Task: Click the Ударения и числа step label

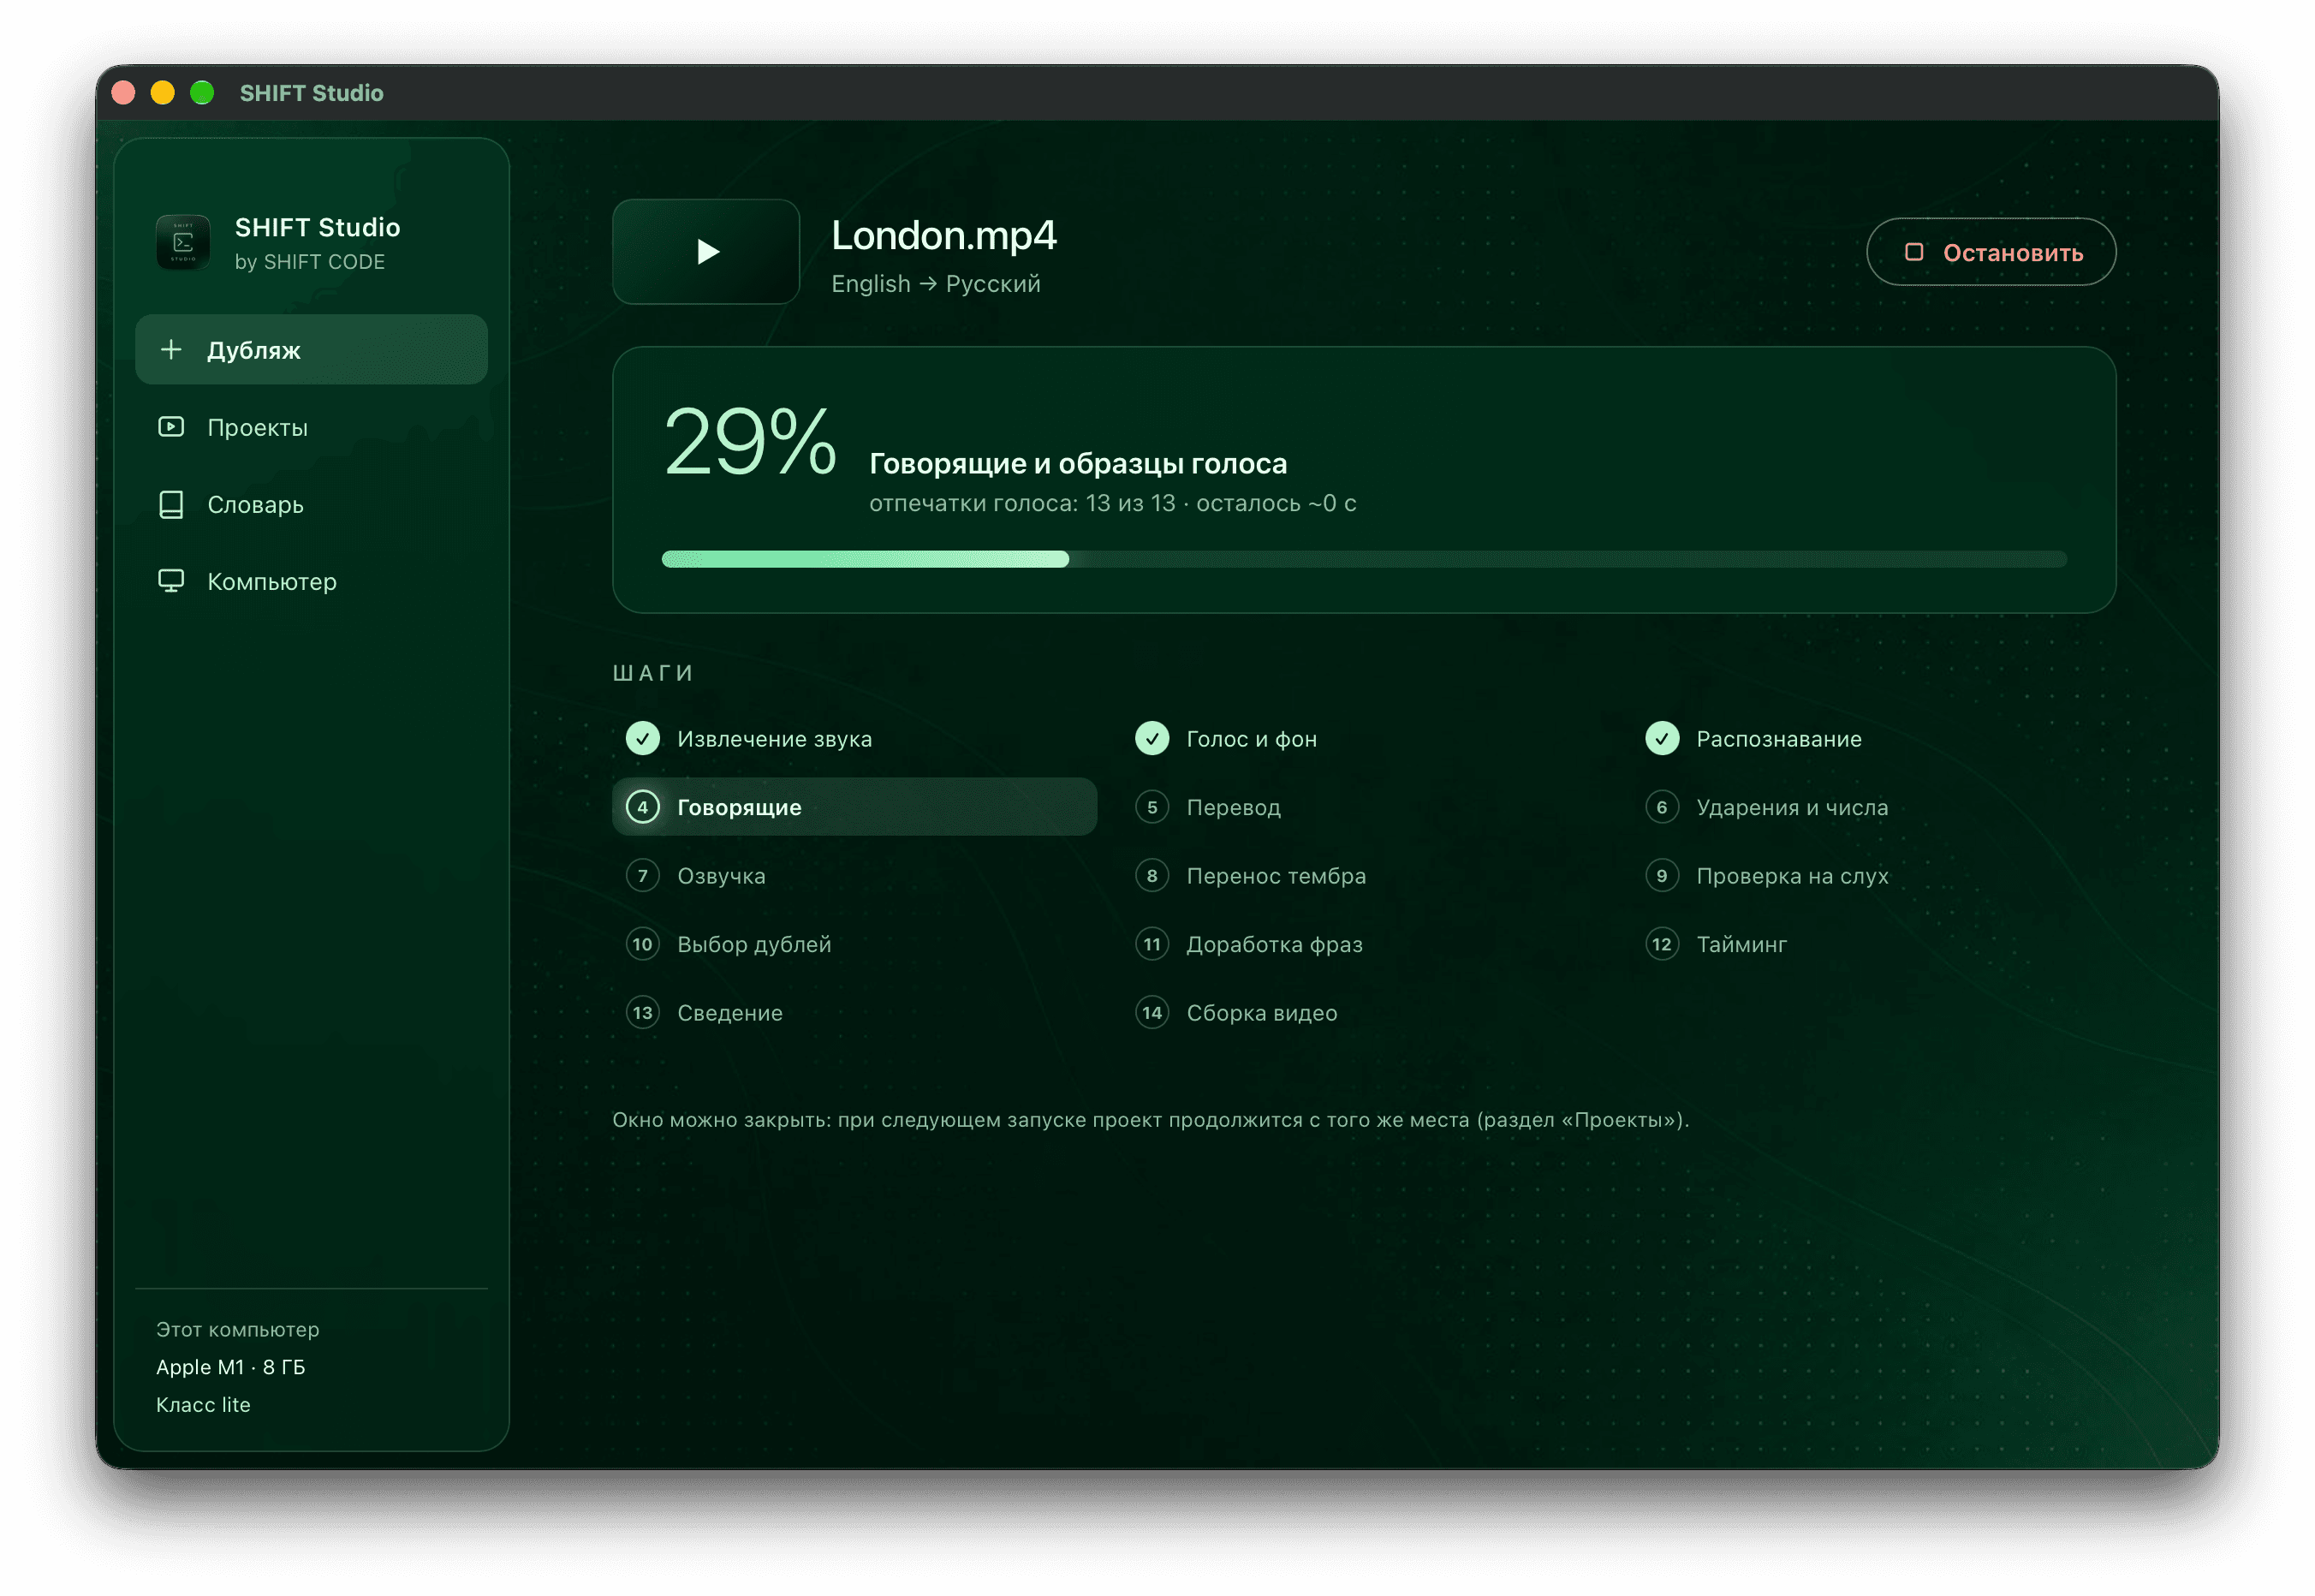Action: [x=1792, y=807]
